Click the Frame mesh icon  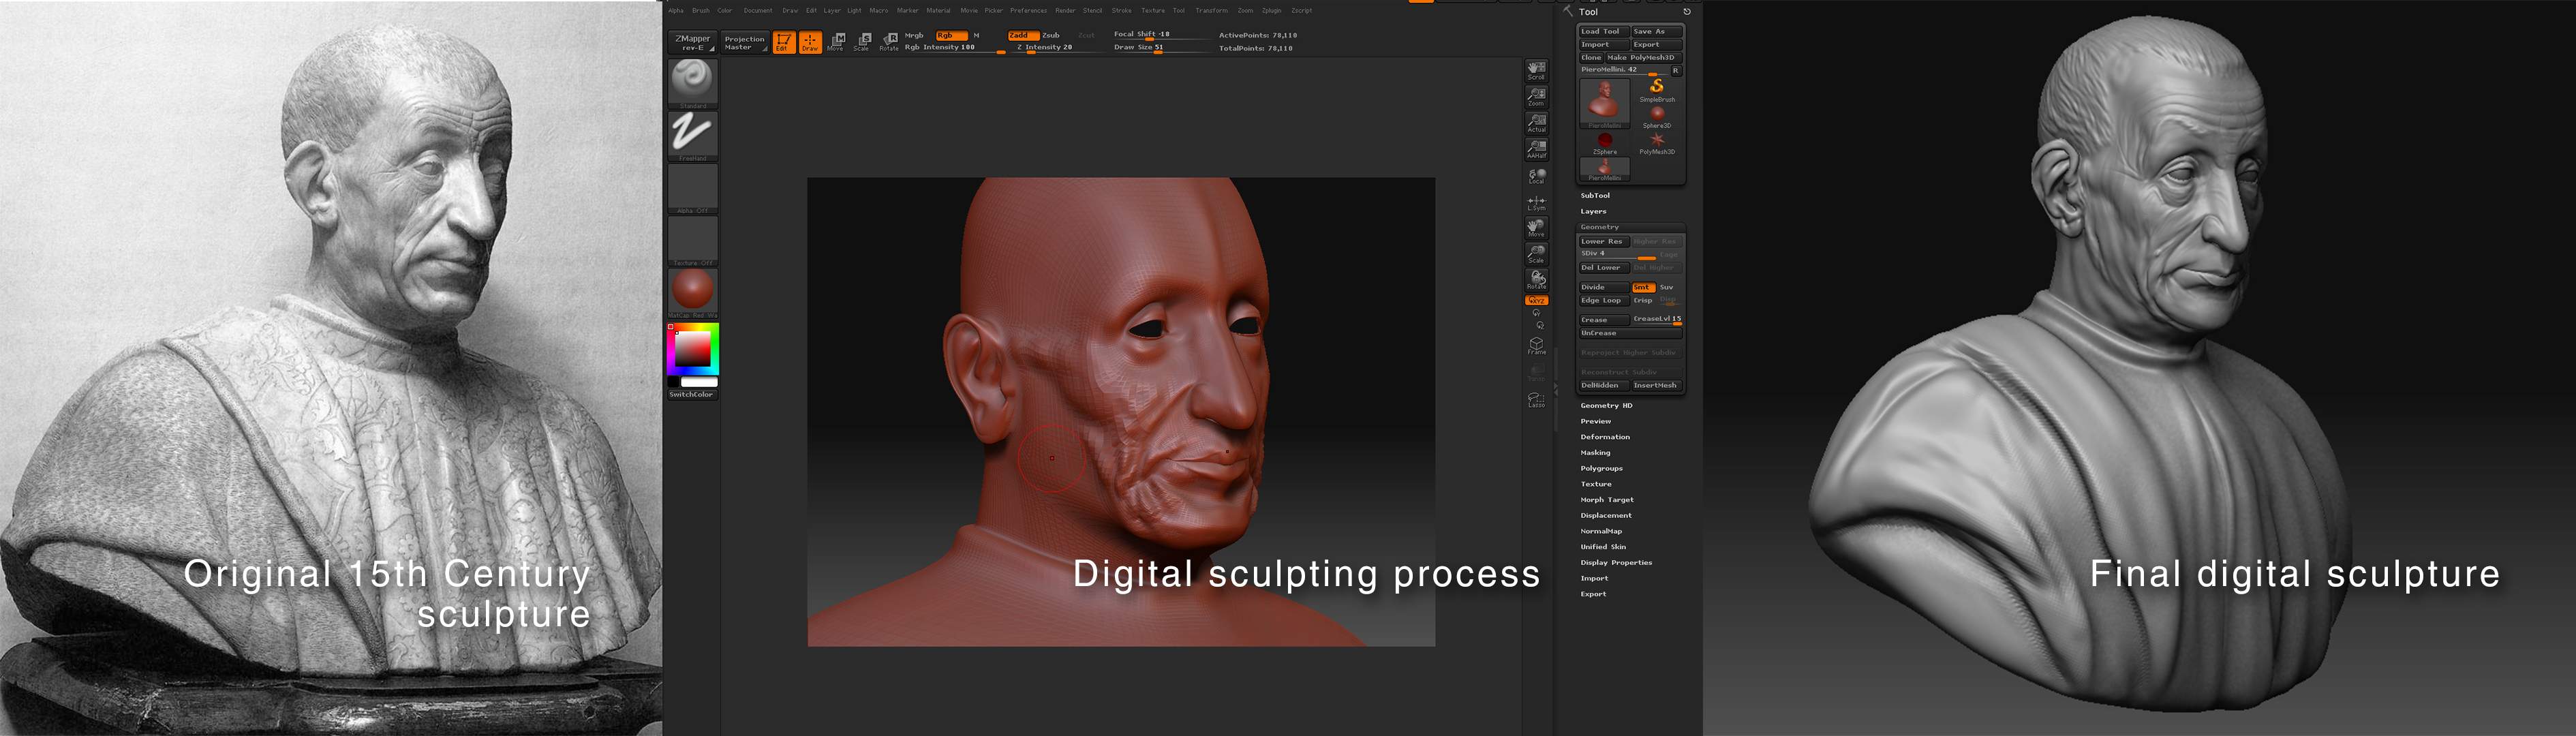click(1536, 345)
